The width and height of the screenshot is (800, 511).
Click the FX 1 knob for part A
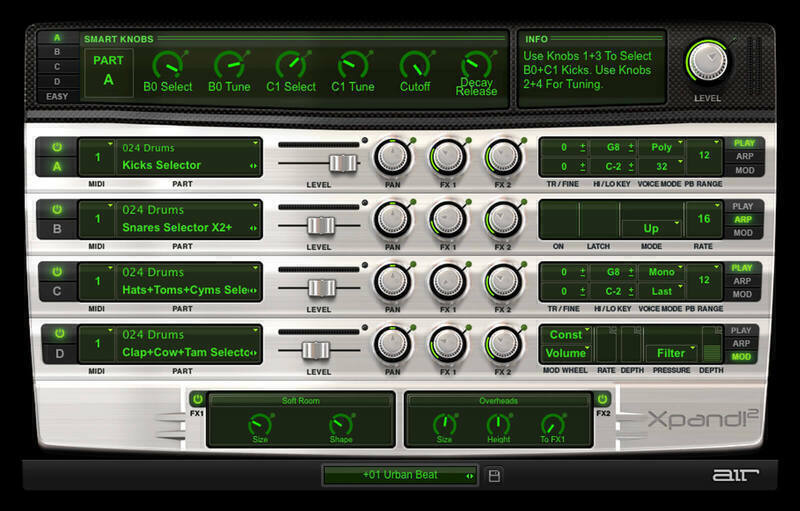(448, 157)
